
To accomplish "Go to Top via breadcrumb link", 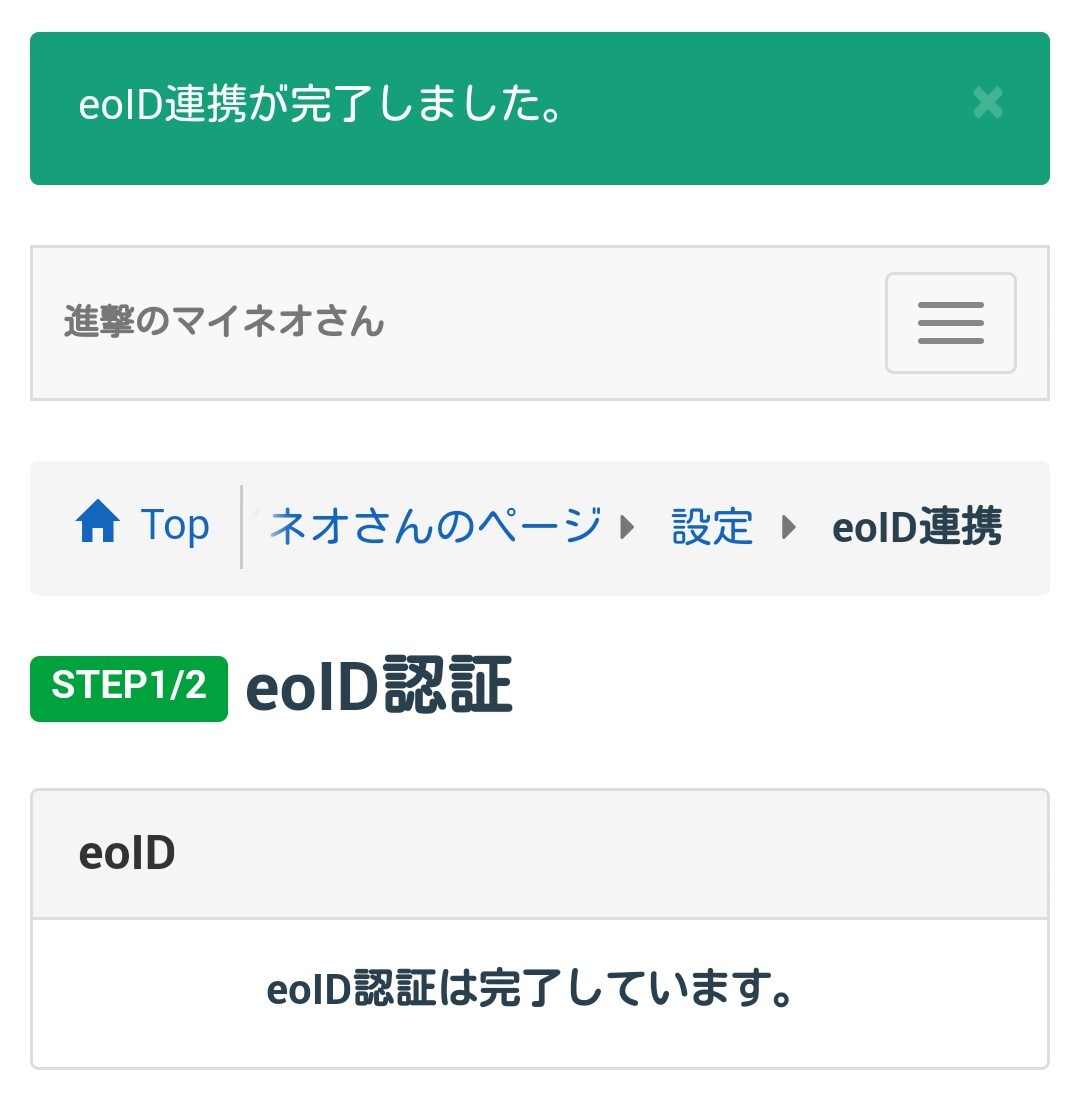I will click(174, 525).
